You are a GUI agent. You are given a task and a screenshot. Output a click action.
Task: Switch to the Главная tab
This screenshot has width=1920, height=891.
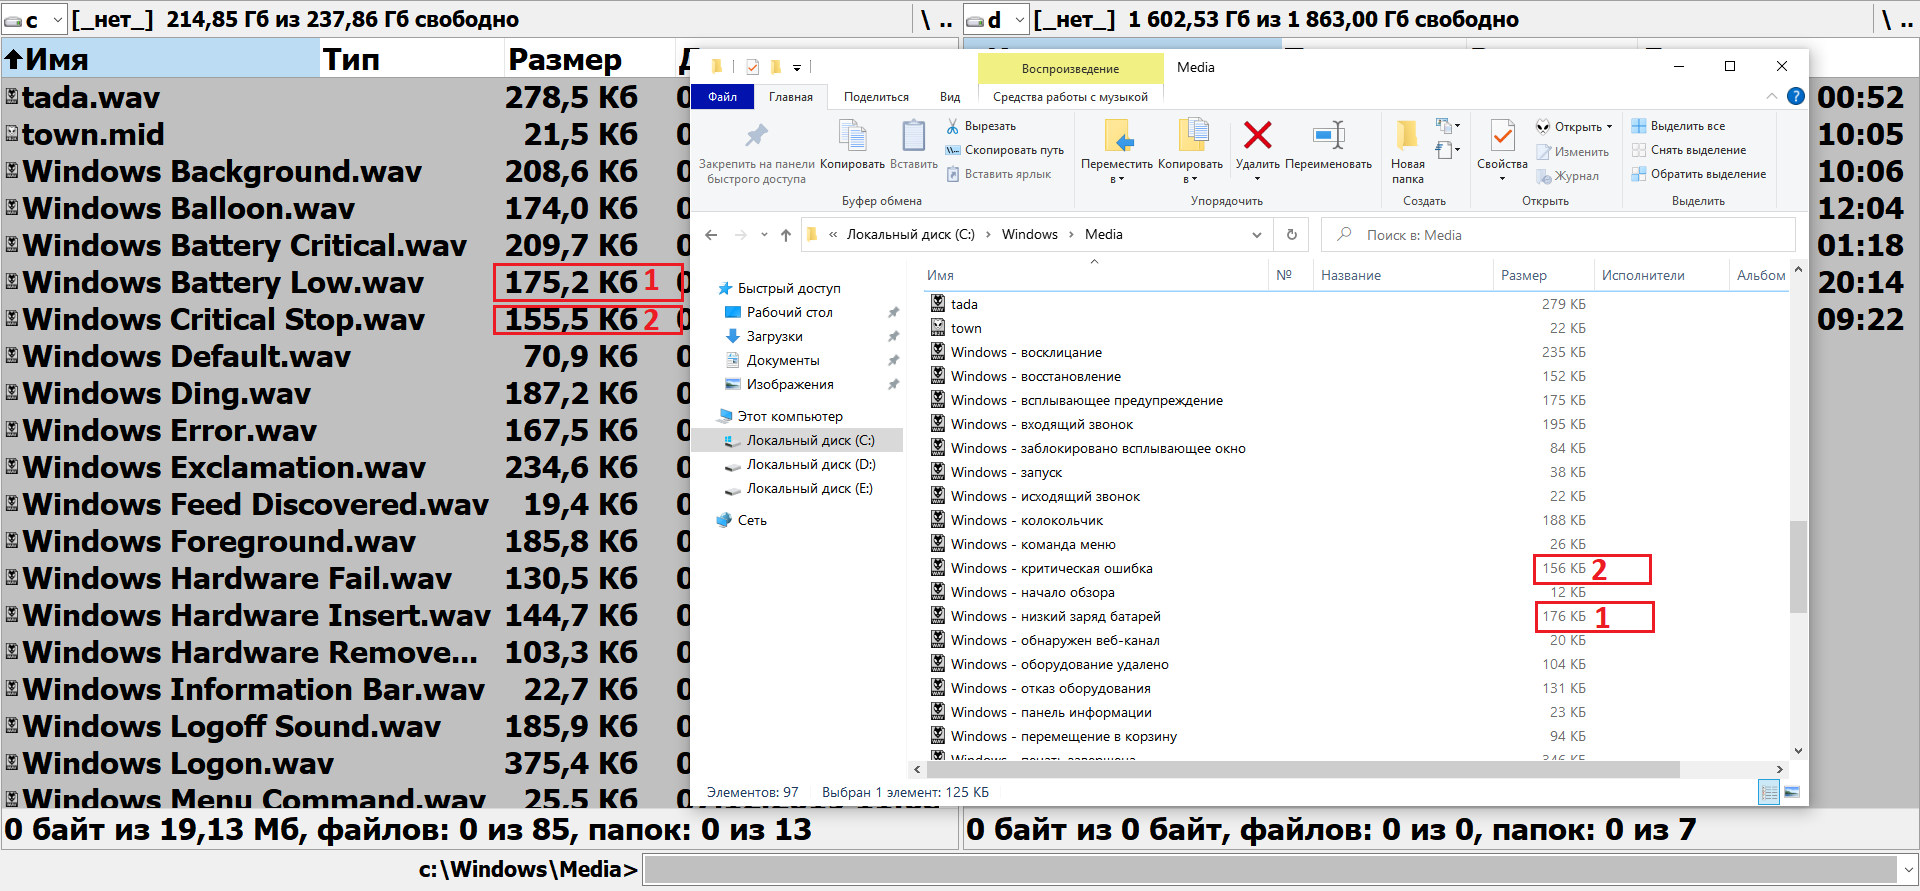[x=791, y=97]
